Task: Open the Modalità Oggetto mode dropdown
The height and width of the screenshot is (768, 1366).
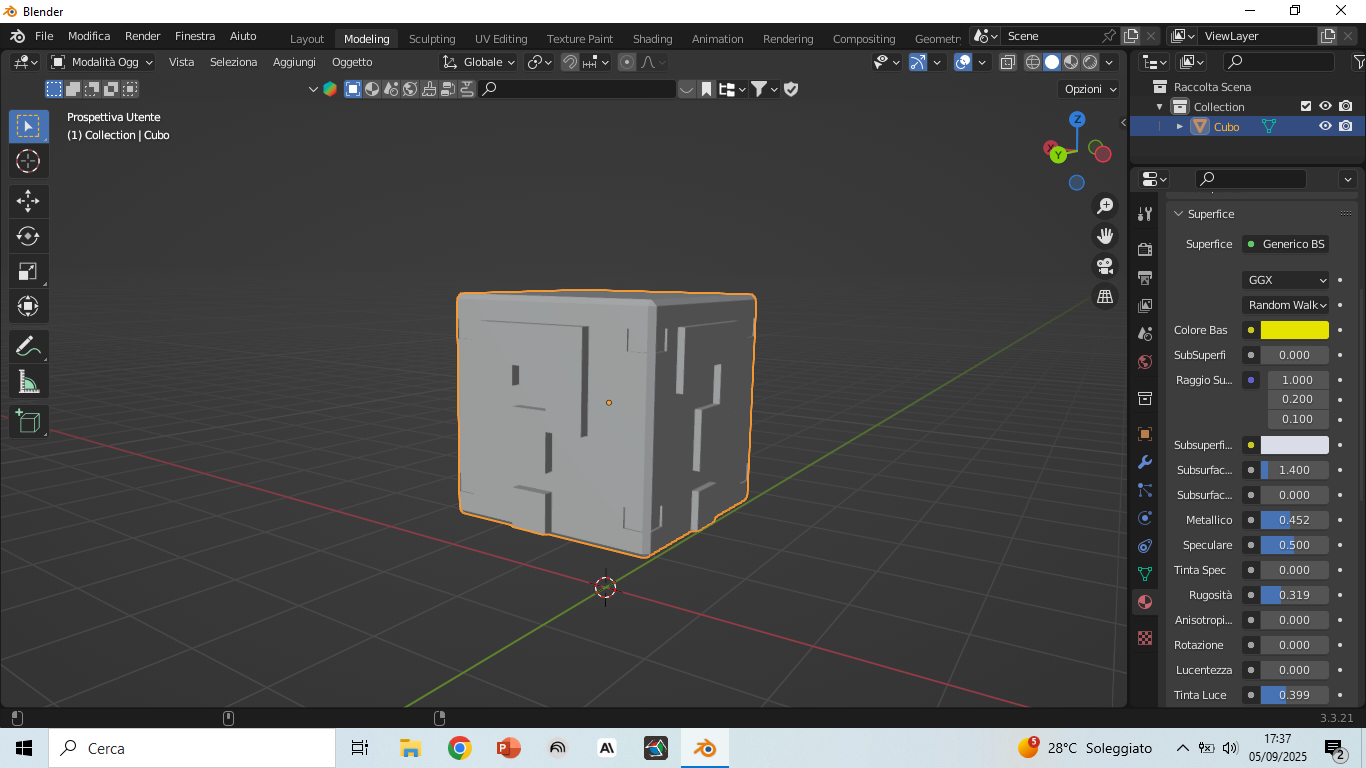Action: (x=102, y=62)
